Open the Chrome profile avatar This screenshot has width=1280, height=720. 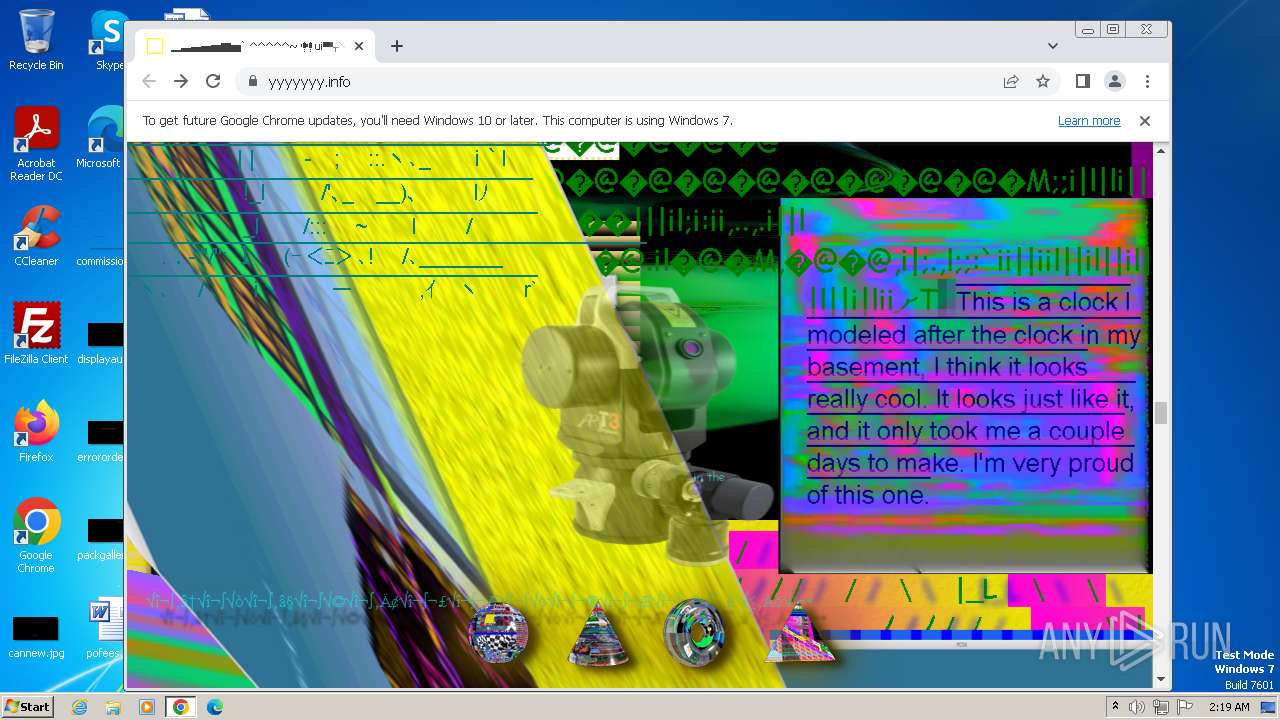(1114, 81)
